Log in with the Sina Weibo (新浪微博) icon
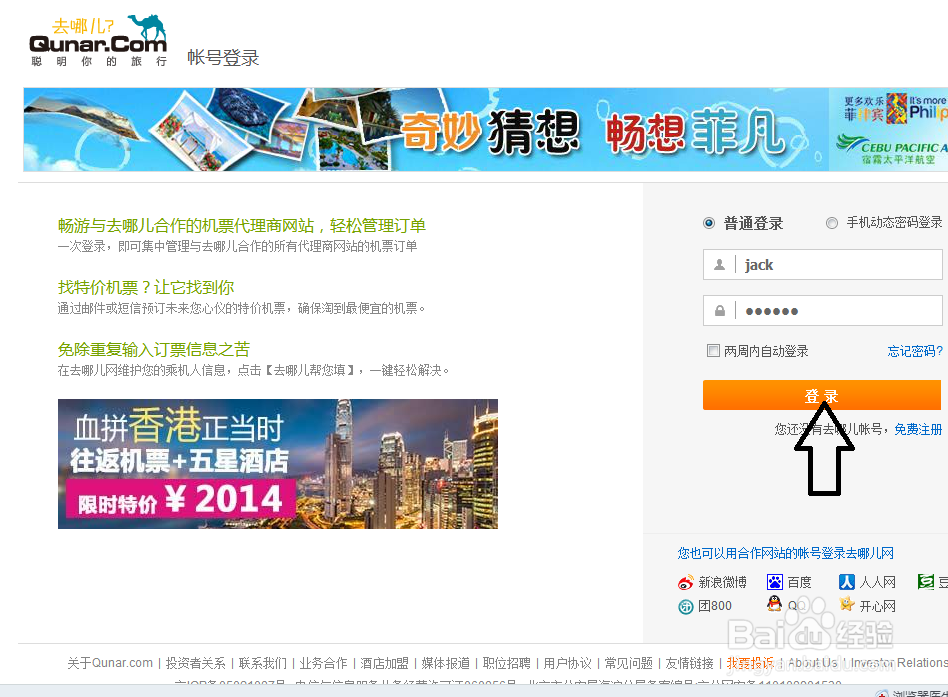Image resolution: width=948 pixels, height=697 pixels. pyautogui.click(x=686, y=582)
